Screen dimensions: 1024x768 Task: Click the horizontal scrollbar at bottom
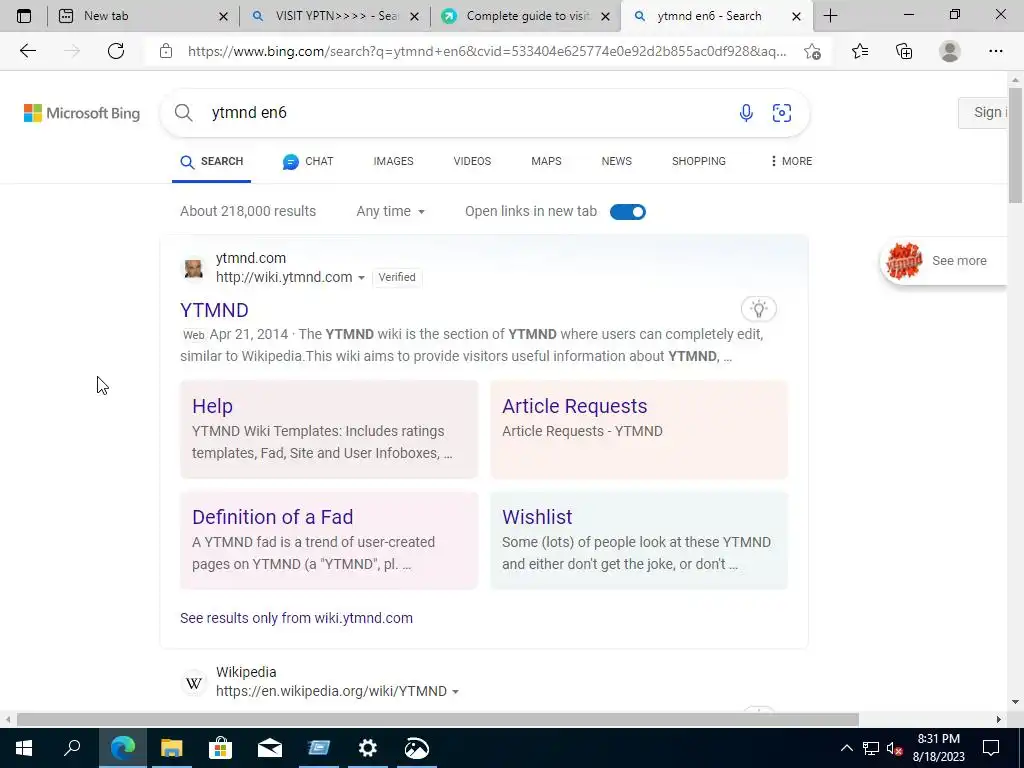click(x=438, y=719)
